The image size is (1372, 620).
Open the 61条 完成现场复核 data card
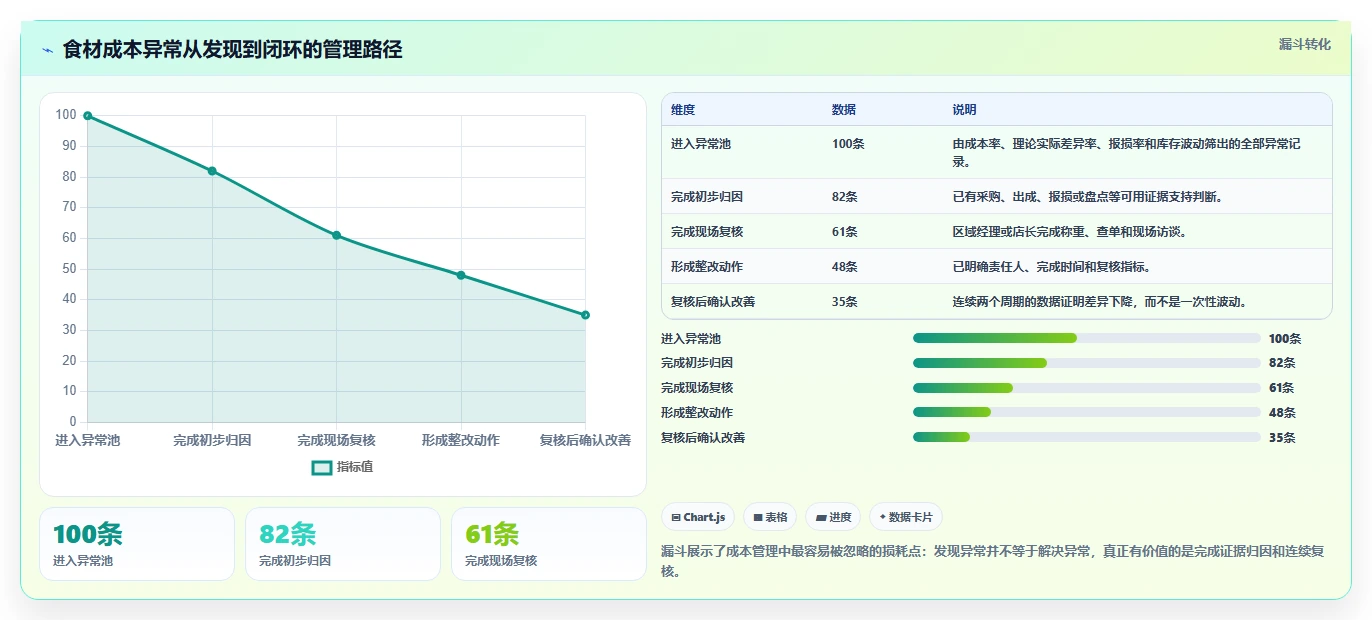pyautogui.click(x=549, y=544)
